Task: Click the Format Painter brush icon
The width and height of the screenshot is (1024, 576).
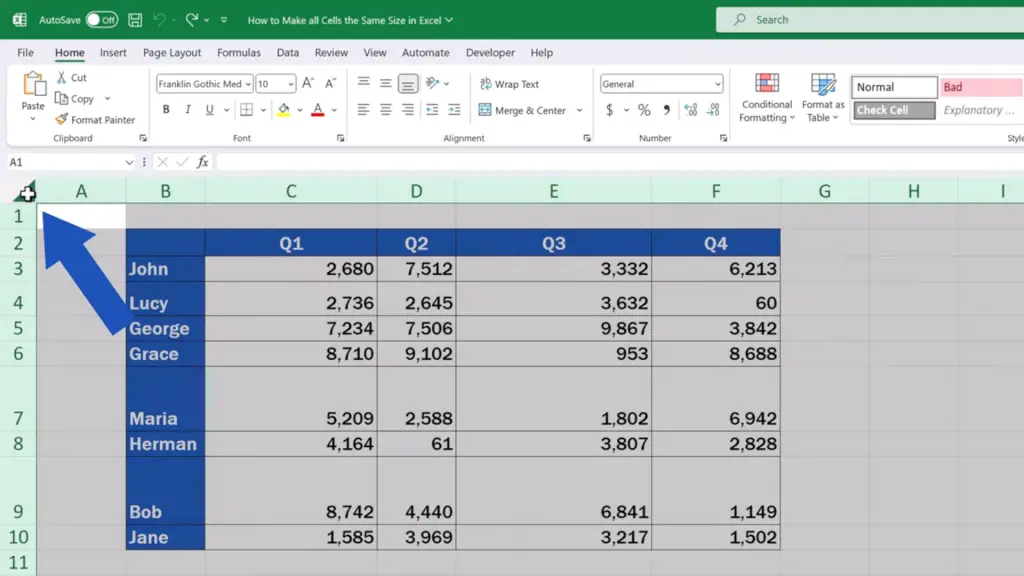Action: [61, 120]
